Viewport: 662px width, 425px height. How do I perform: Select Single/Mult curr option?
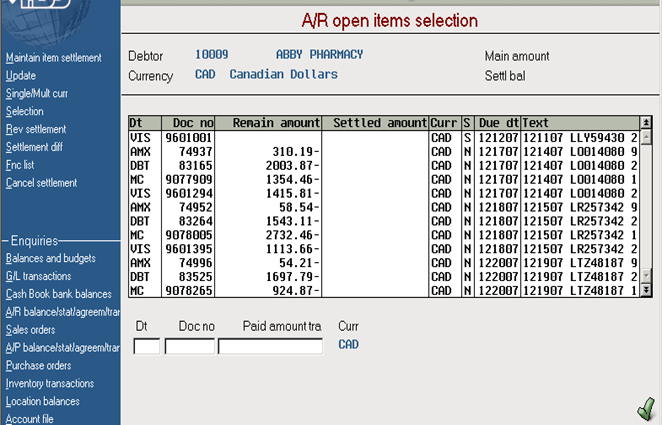pos(37,93)
